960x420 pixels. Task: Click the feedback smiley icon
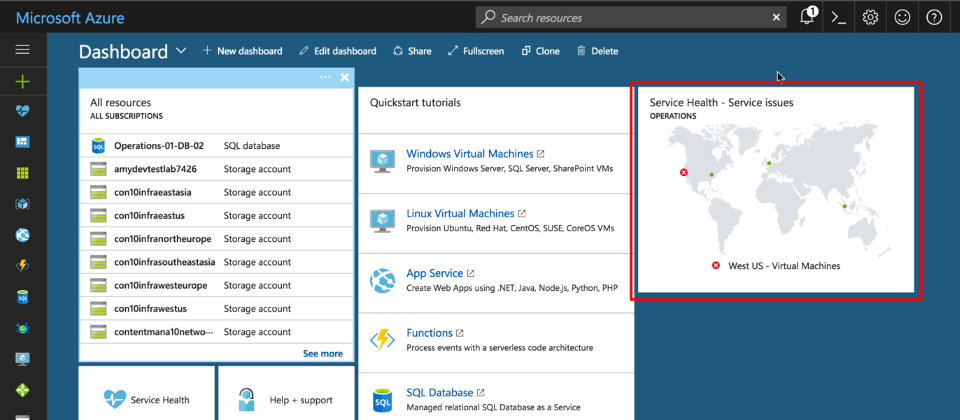(902, 18)
